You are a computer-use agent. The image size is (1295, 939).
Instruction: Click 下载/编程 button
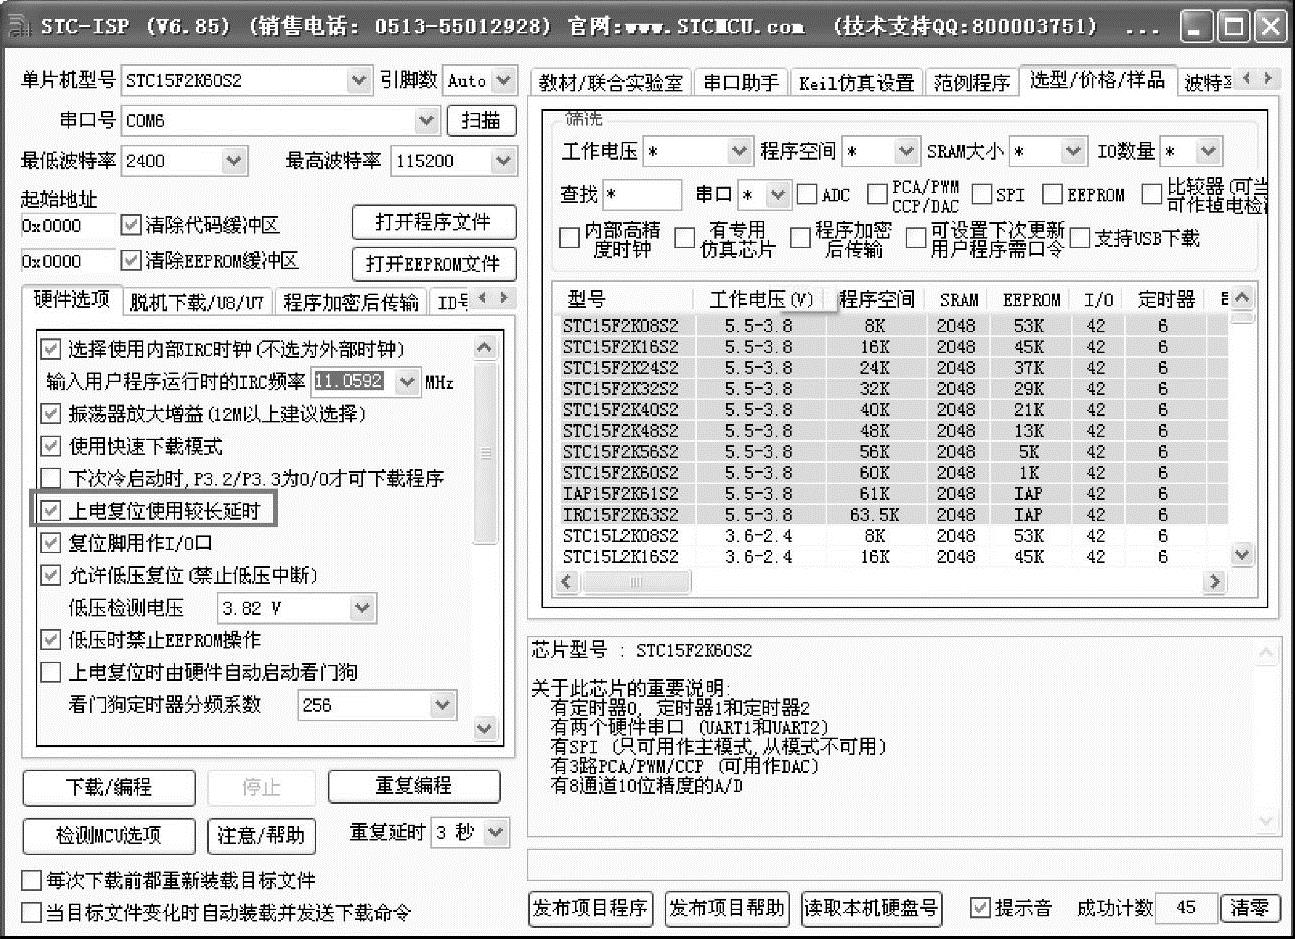[109, 787]
